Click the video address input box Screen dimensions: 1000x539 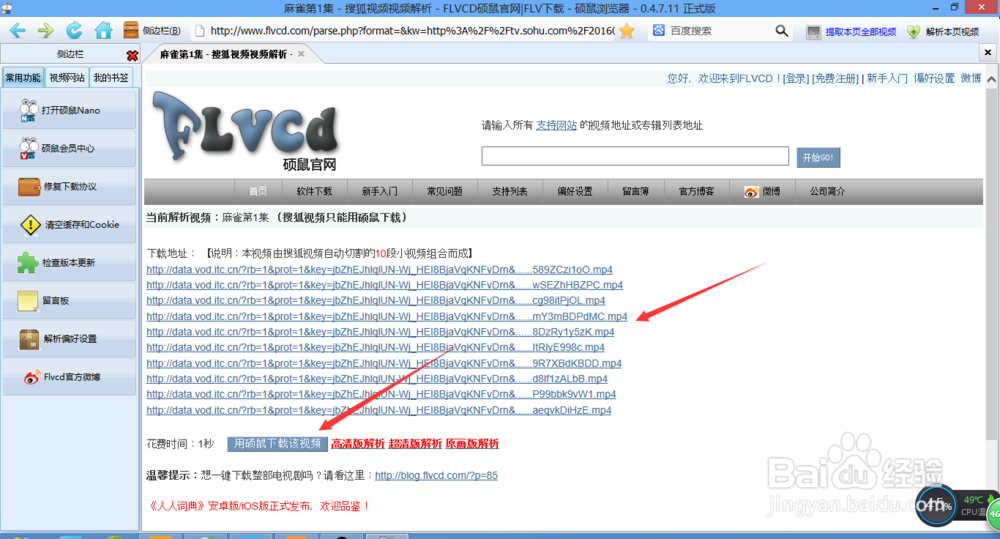click(635, 156)
